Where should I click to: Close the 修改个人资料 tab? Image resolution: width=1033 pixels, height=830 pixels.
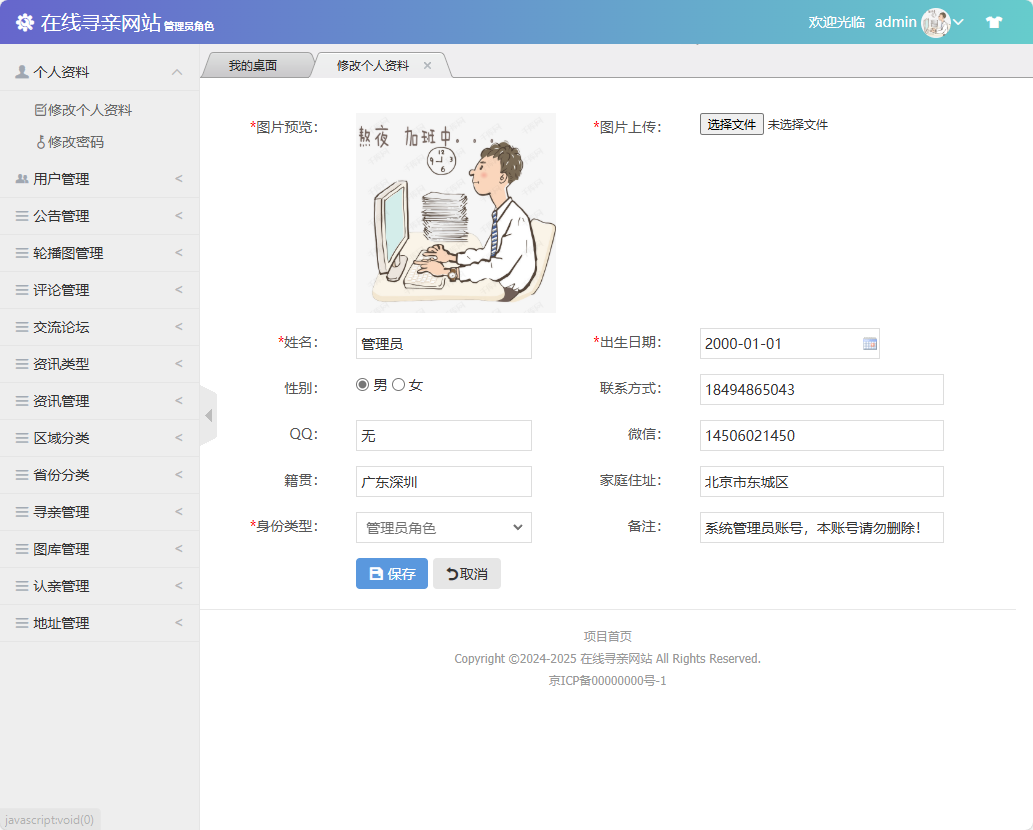(427, 63)
